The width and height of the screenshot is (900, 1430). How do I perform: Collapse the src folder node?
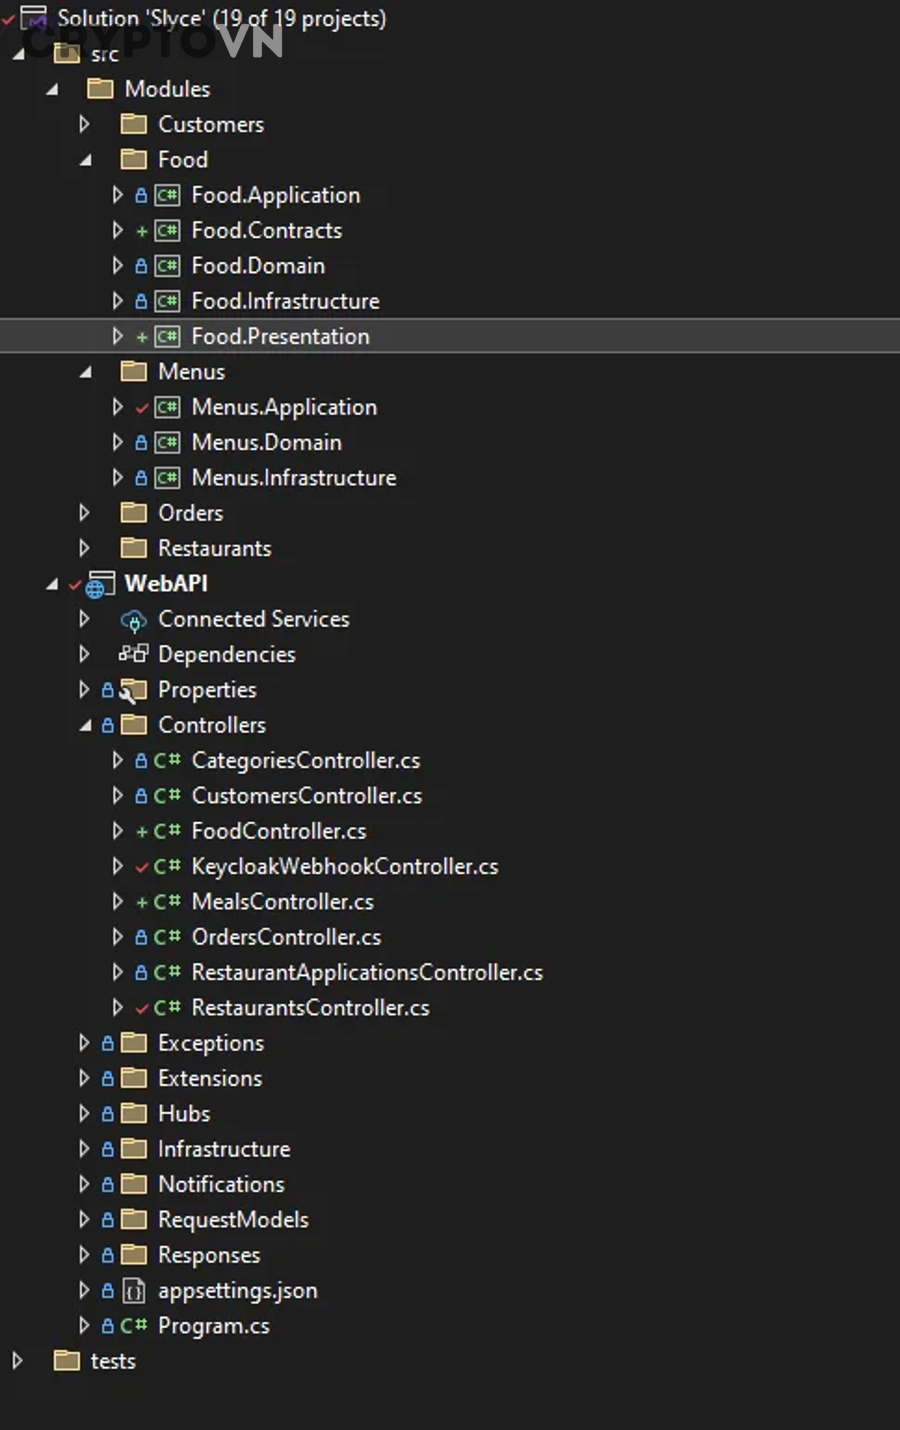[x=18, y=54]
